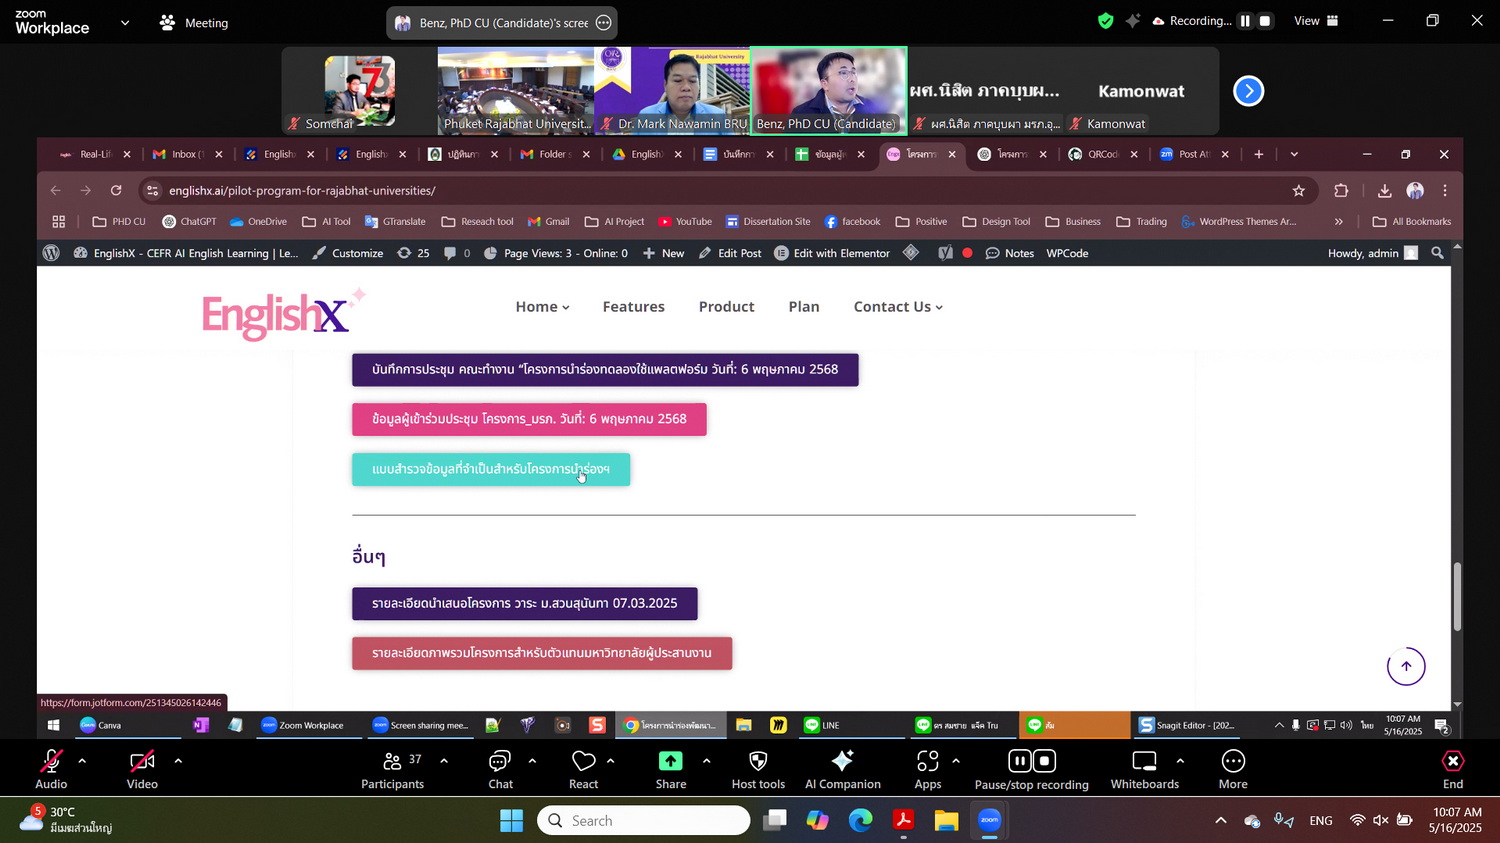Image resolution: width=1500 pixels, height=843 pixels.
Task: Open the facebook bookmark
Action: (852, 221)
